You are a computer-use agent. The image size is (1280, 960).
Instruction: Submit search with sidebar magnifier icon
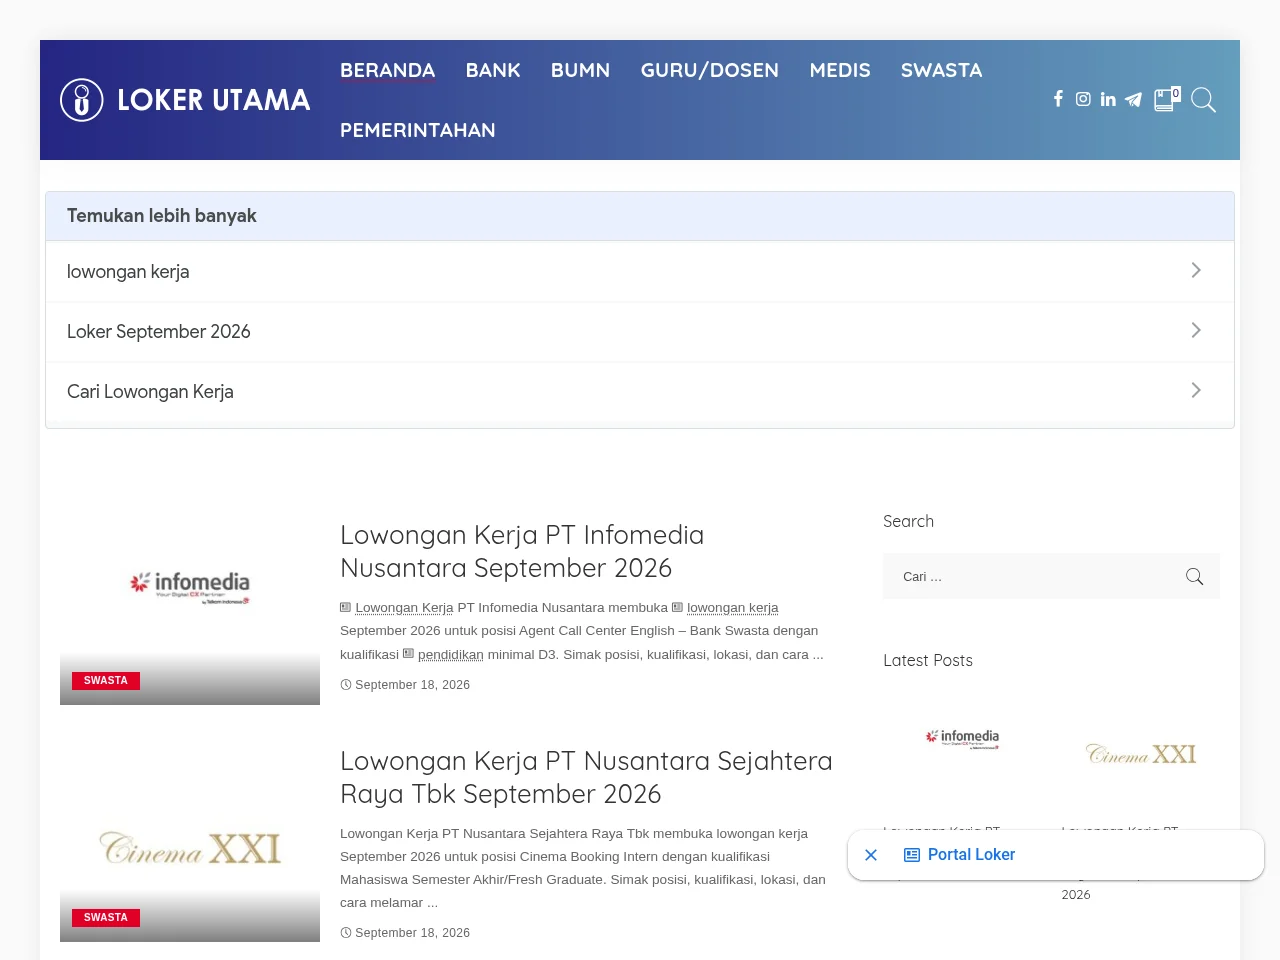pos(1194,576)
